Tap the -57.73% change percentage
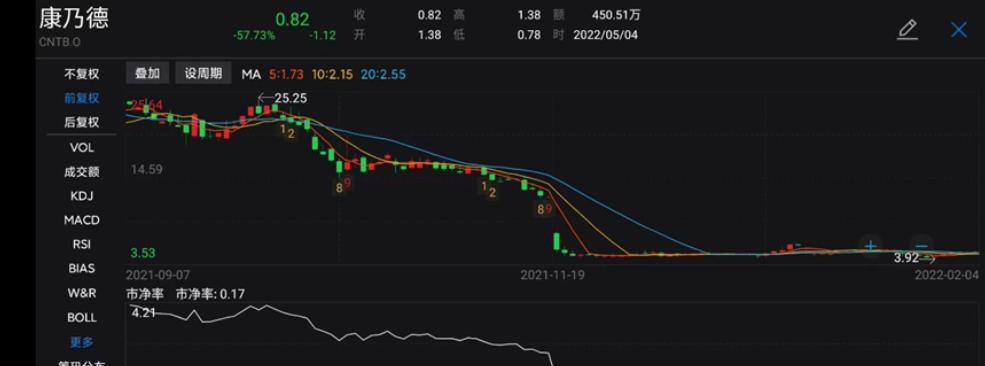The width and height of the screenshot is (985, 366). tap(254, 36)
